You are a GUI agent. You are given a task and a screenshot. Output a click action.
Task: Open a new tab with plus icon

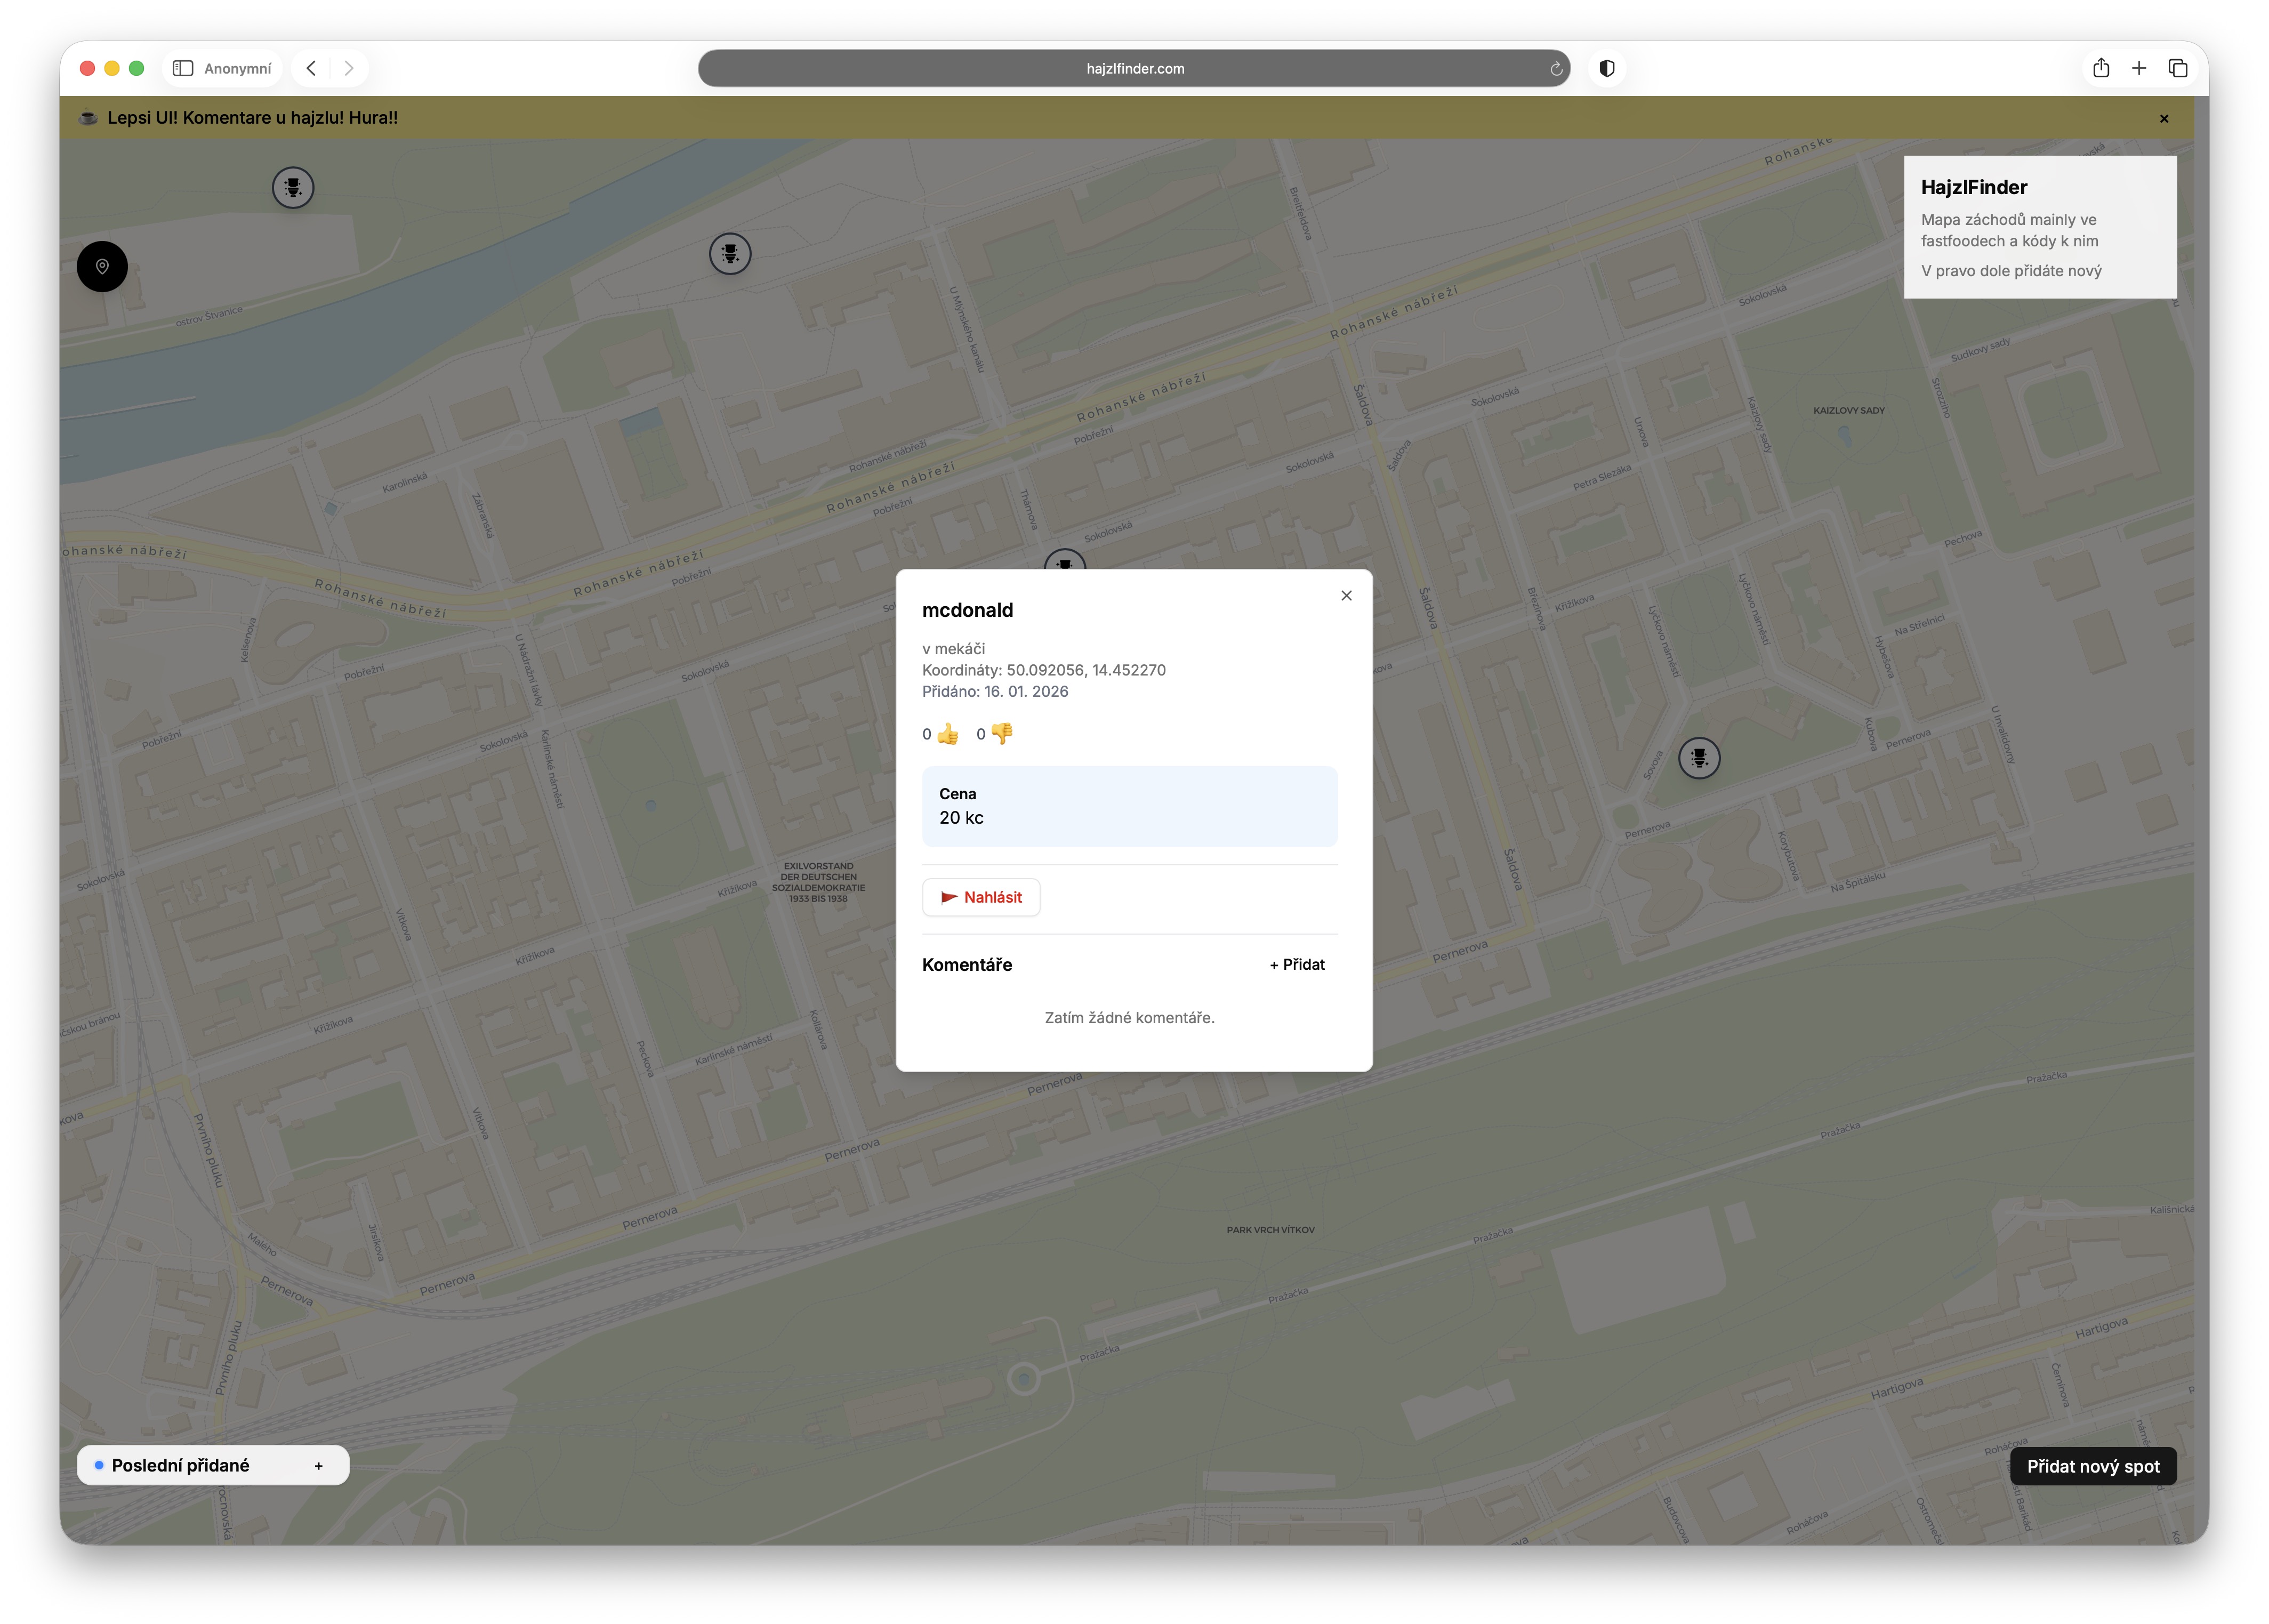tap(2138, 68)
